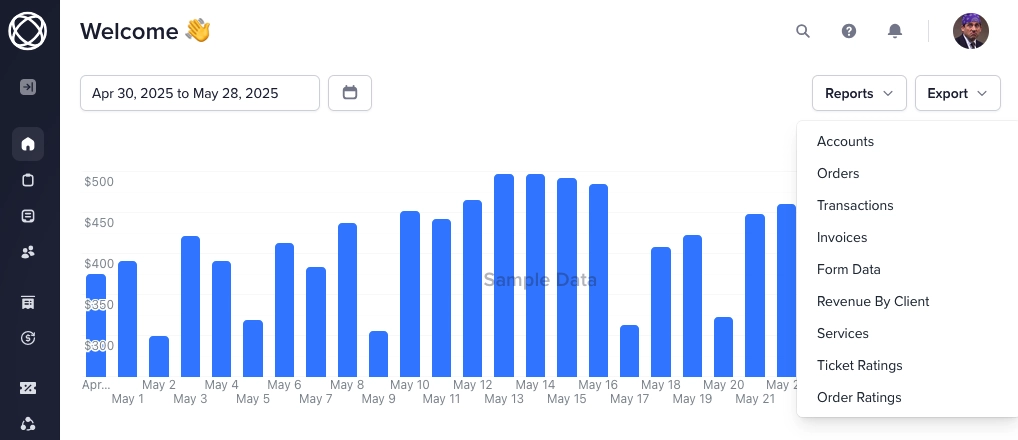Open the dollar subscriptions sidebar icon

pos(28,338)
